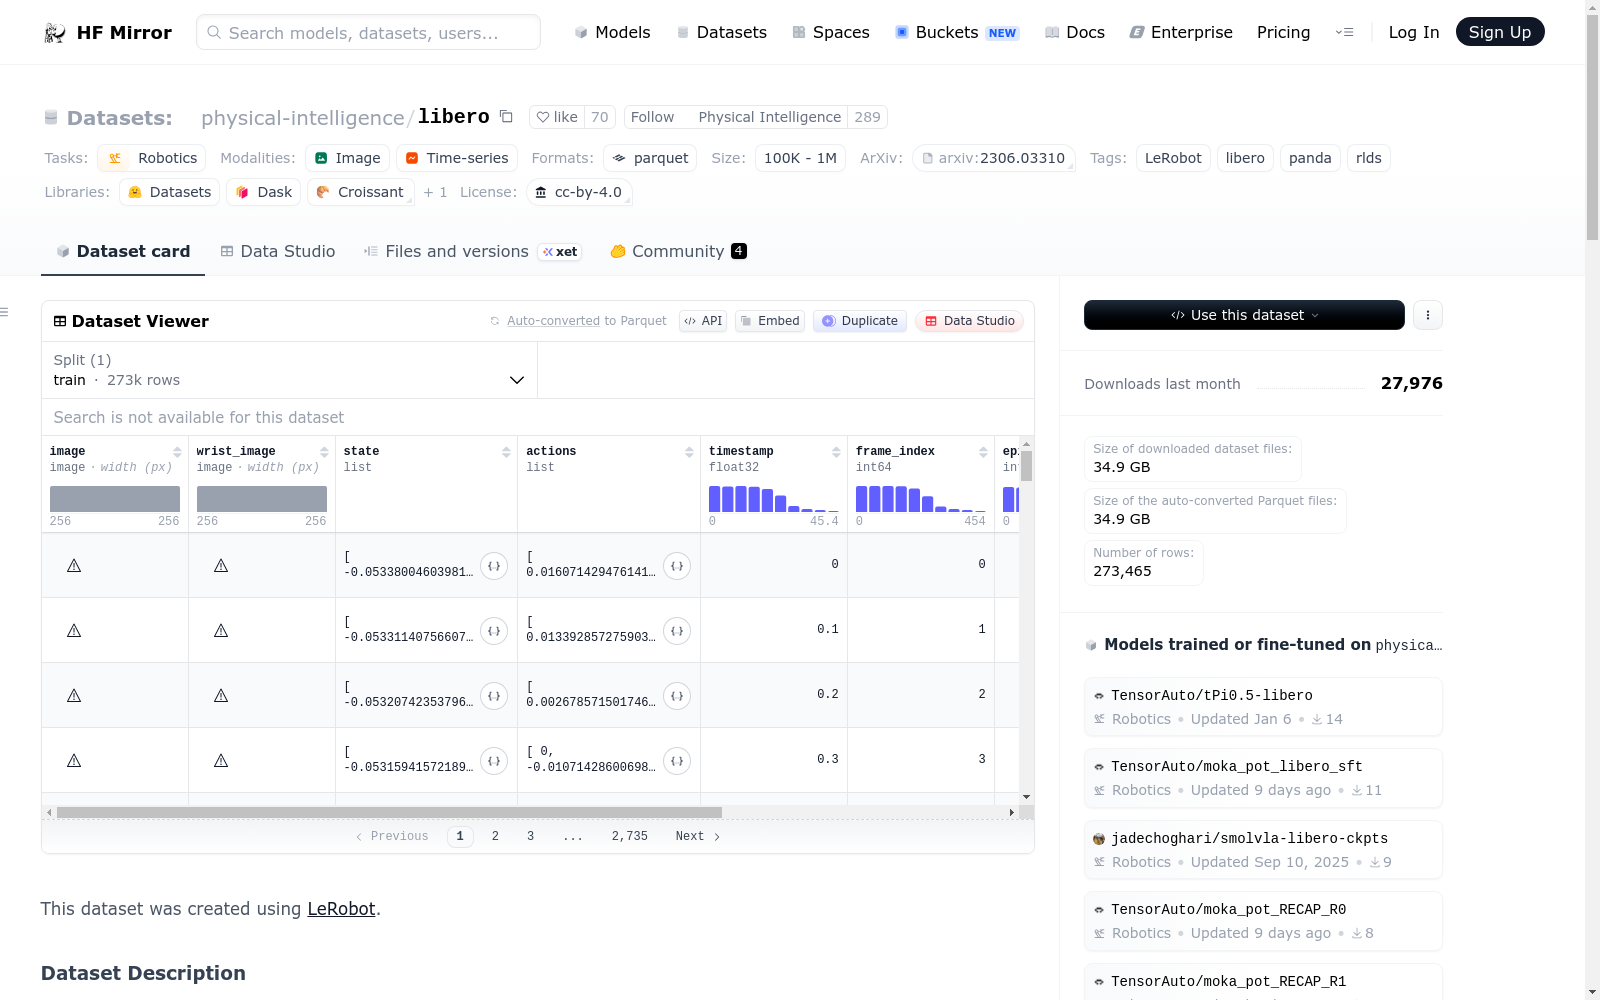Click wrist_image warning icon in frame_index 0 row
Image resolution: width=1600 pixels, height=1000 pixels.
(x=221, y=566)
